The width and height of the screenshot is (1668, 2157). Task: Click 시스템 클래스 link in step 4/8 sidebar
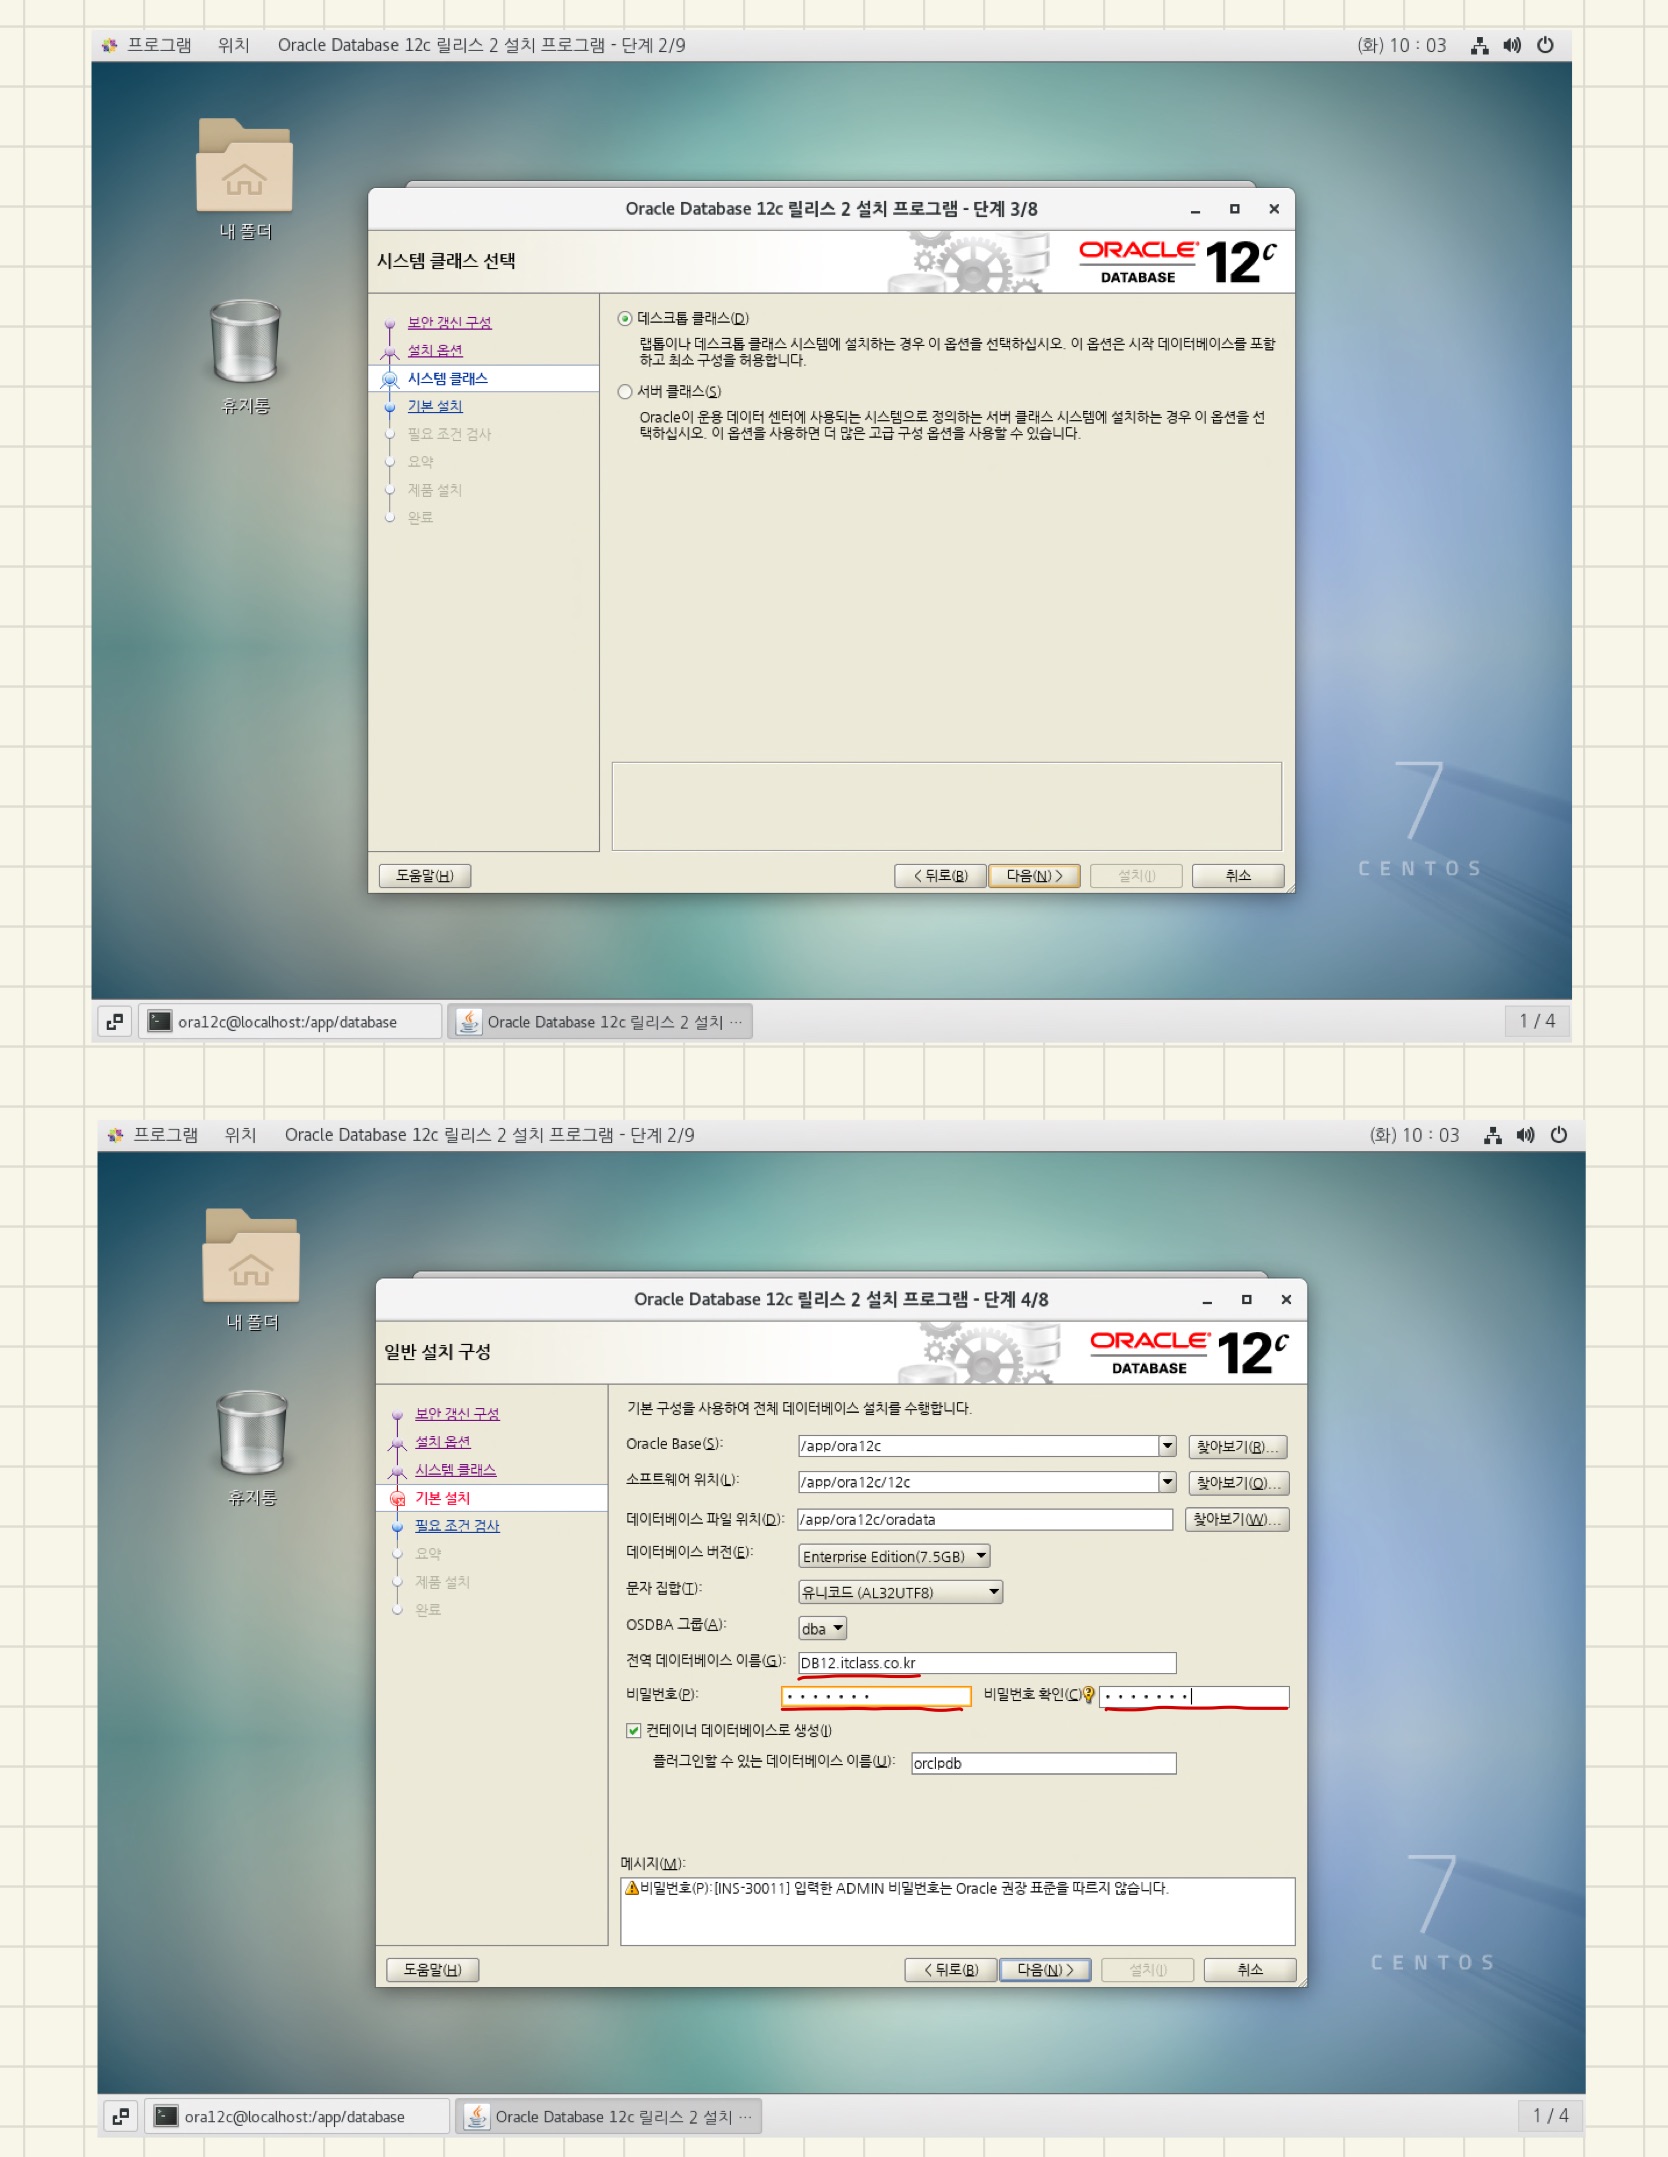(456, 1470)
